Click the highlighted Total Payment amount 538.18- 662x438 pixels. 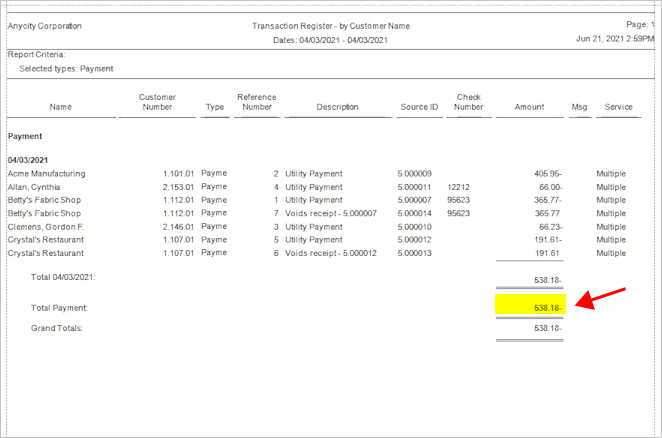coord(548,308)
